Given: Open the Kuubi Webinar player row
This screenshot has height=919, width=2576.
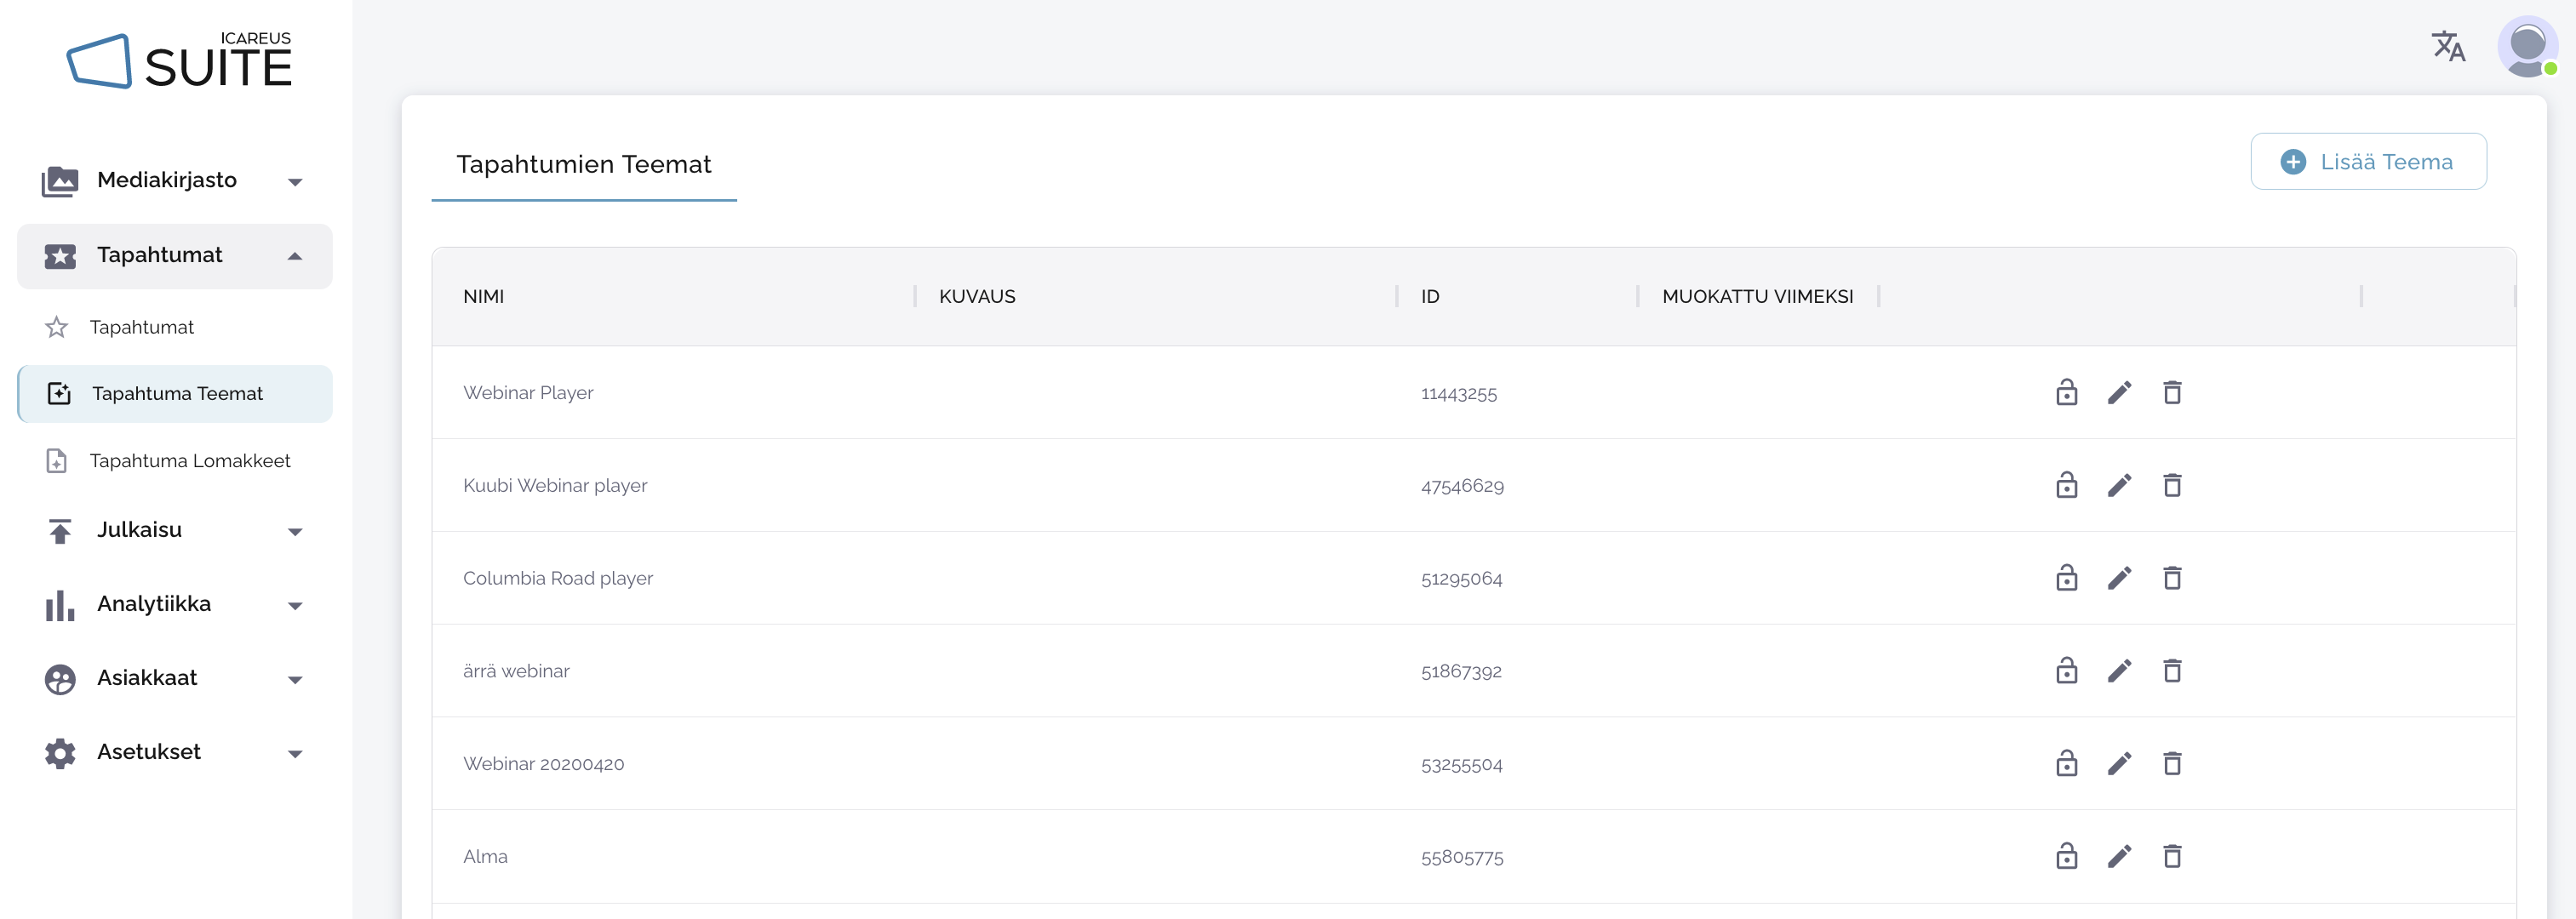Looking at the screenshot, I should 555,486.
